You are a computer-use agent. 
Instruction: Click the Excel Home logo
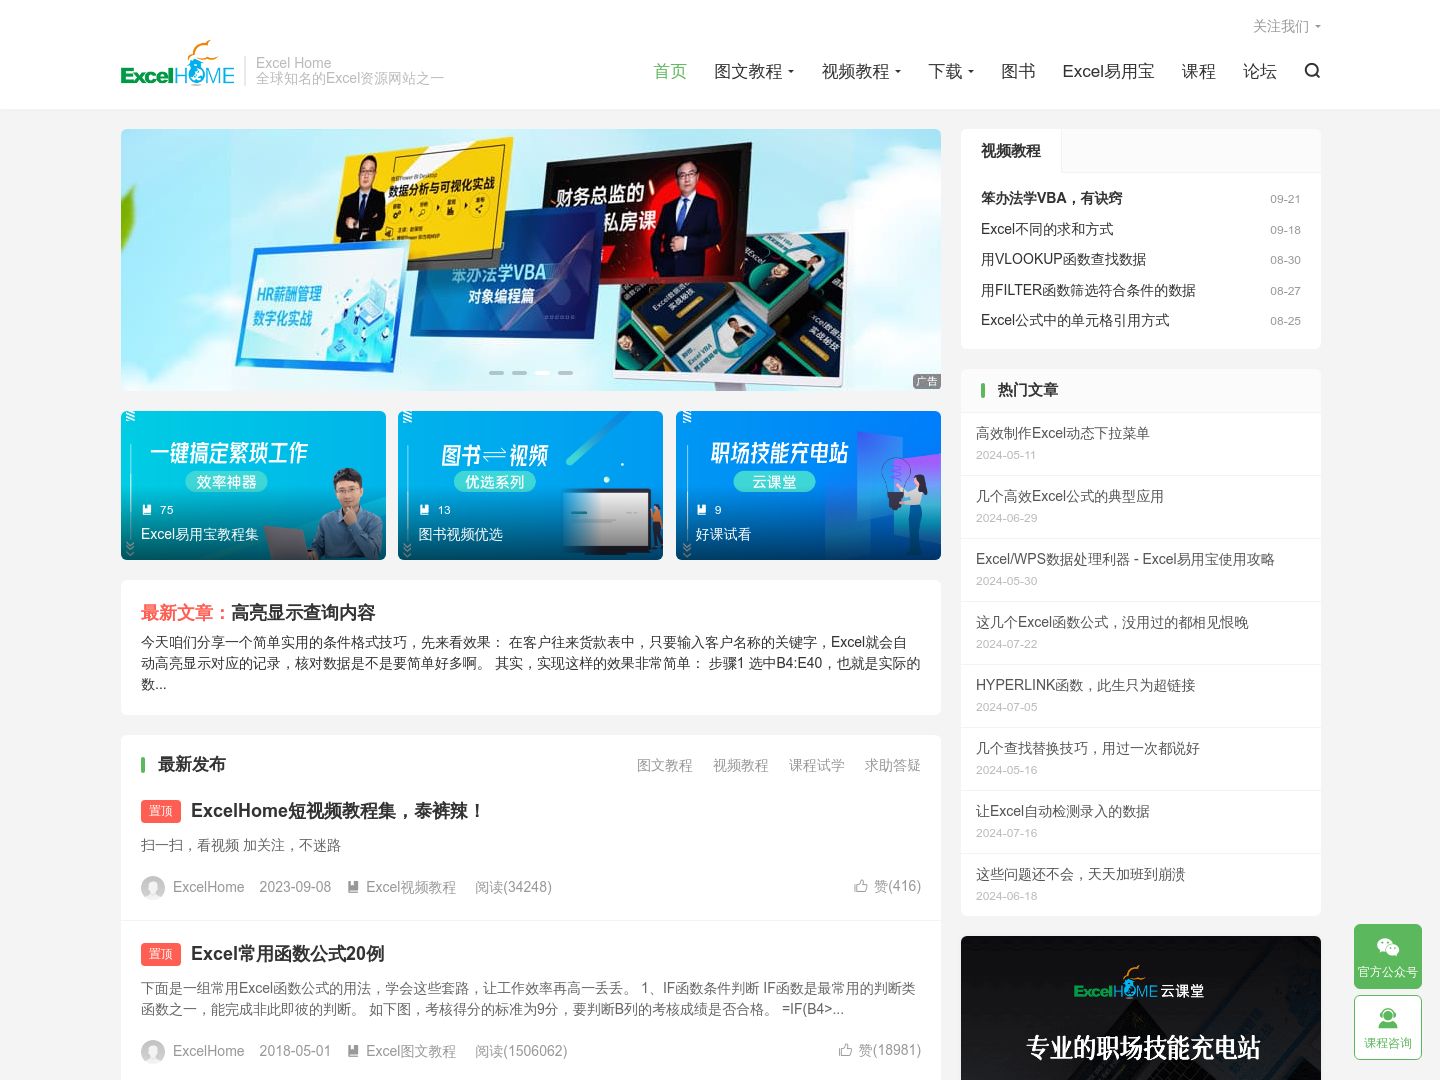coord(178,64)
